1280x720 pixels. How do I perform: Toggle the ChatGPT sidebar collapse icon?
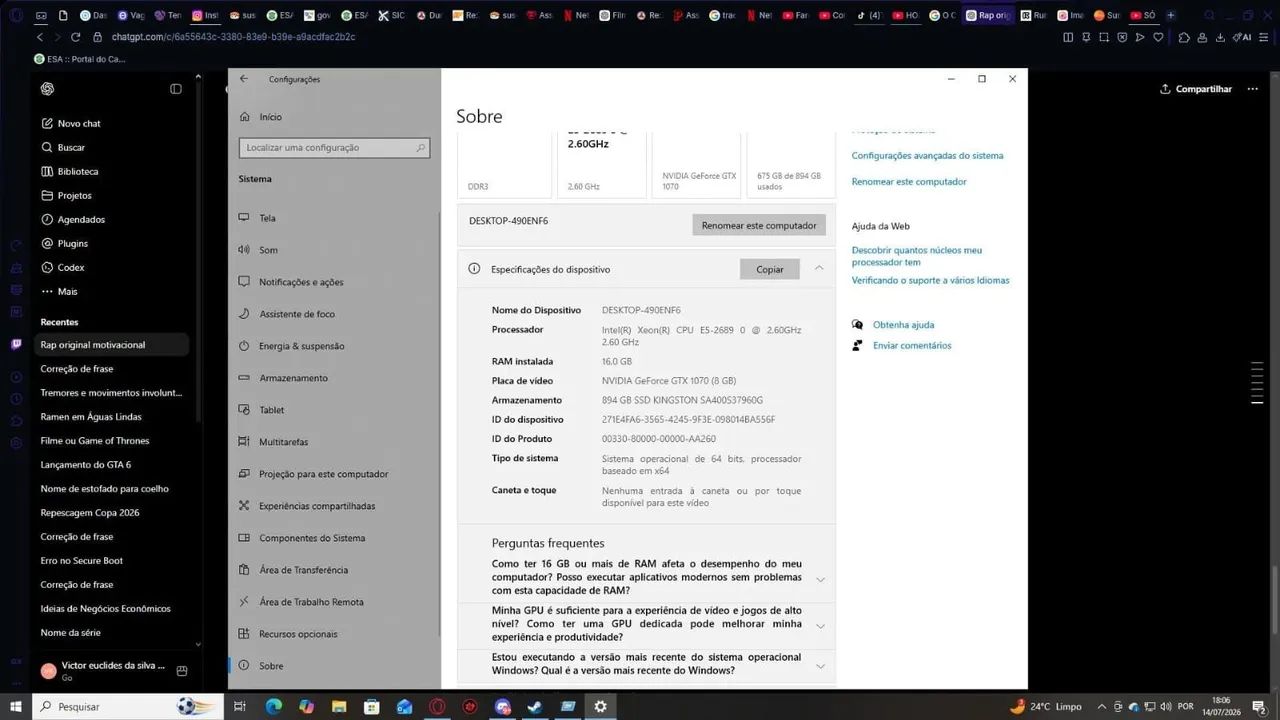(x=176, y=89)
